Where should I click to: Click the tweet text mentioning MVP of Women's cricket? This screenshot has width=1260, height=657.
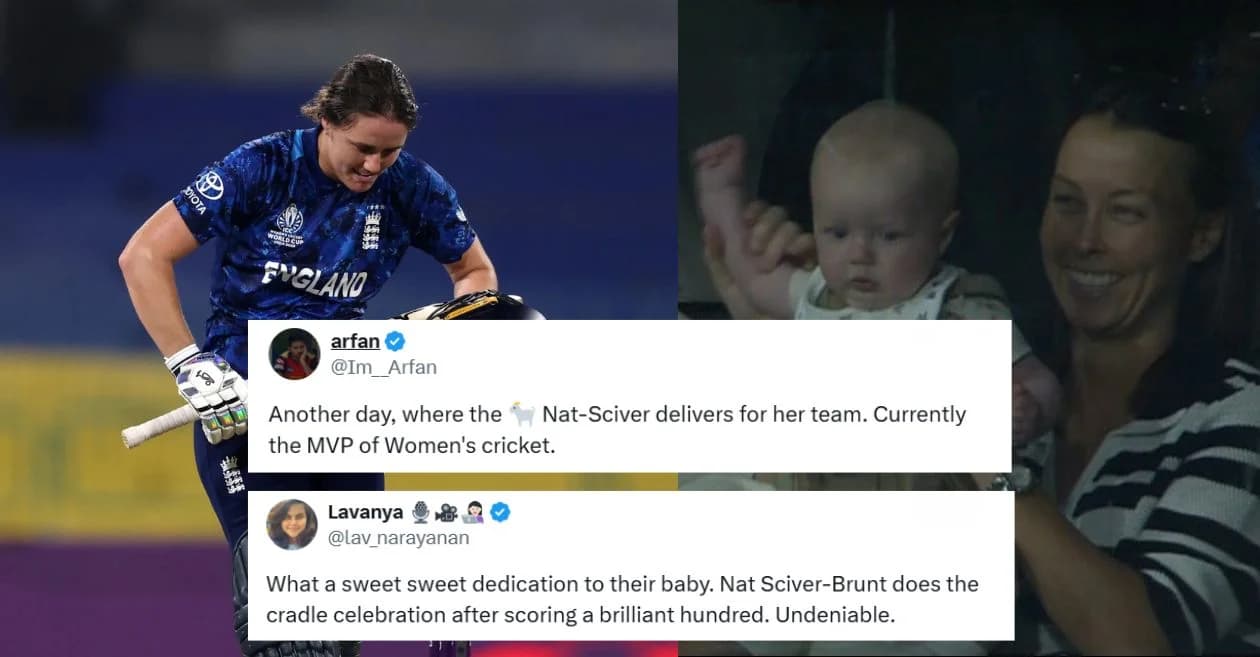[x=617, y=430]
